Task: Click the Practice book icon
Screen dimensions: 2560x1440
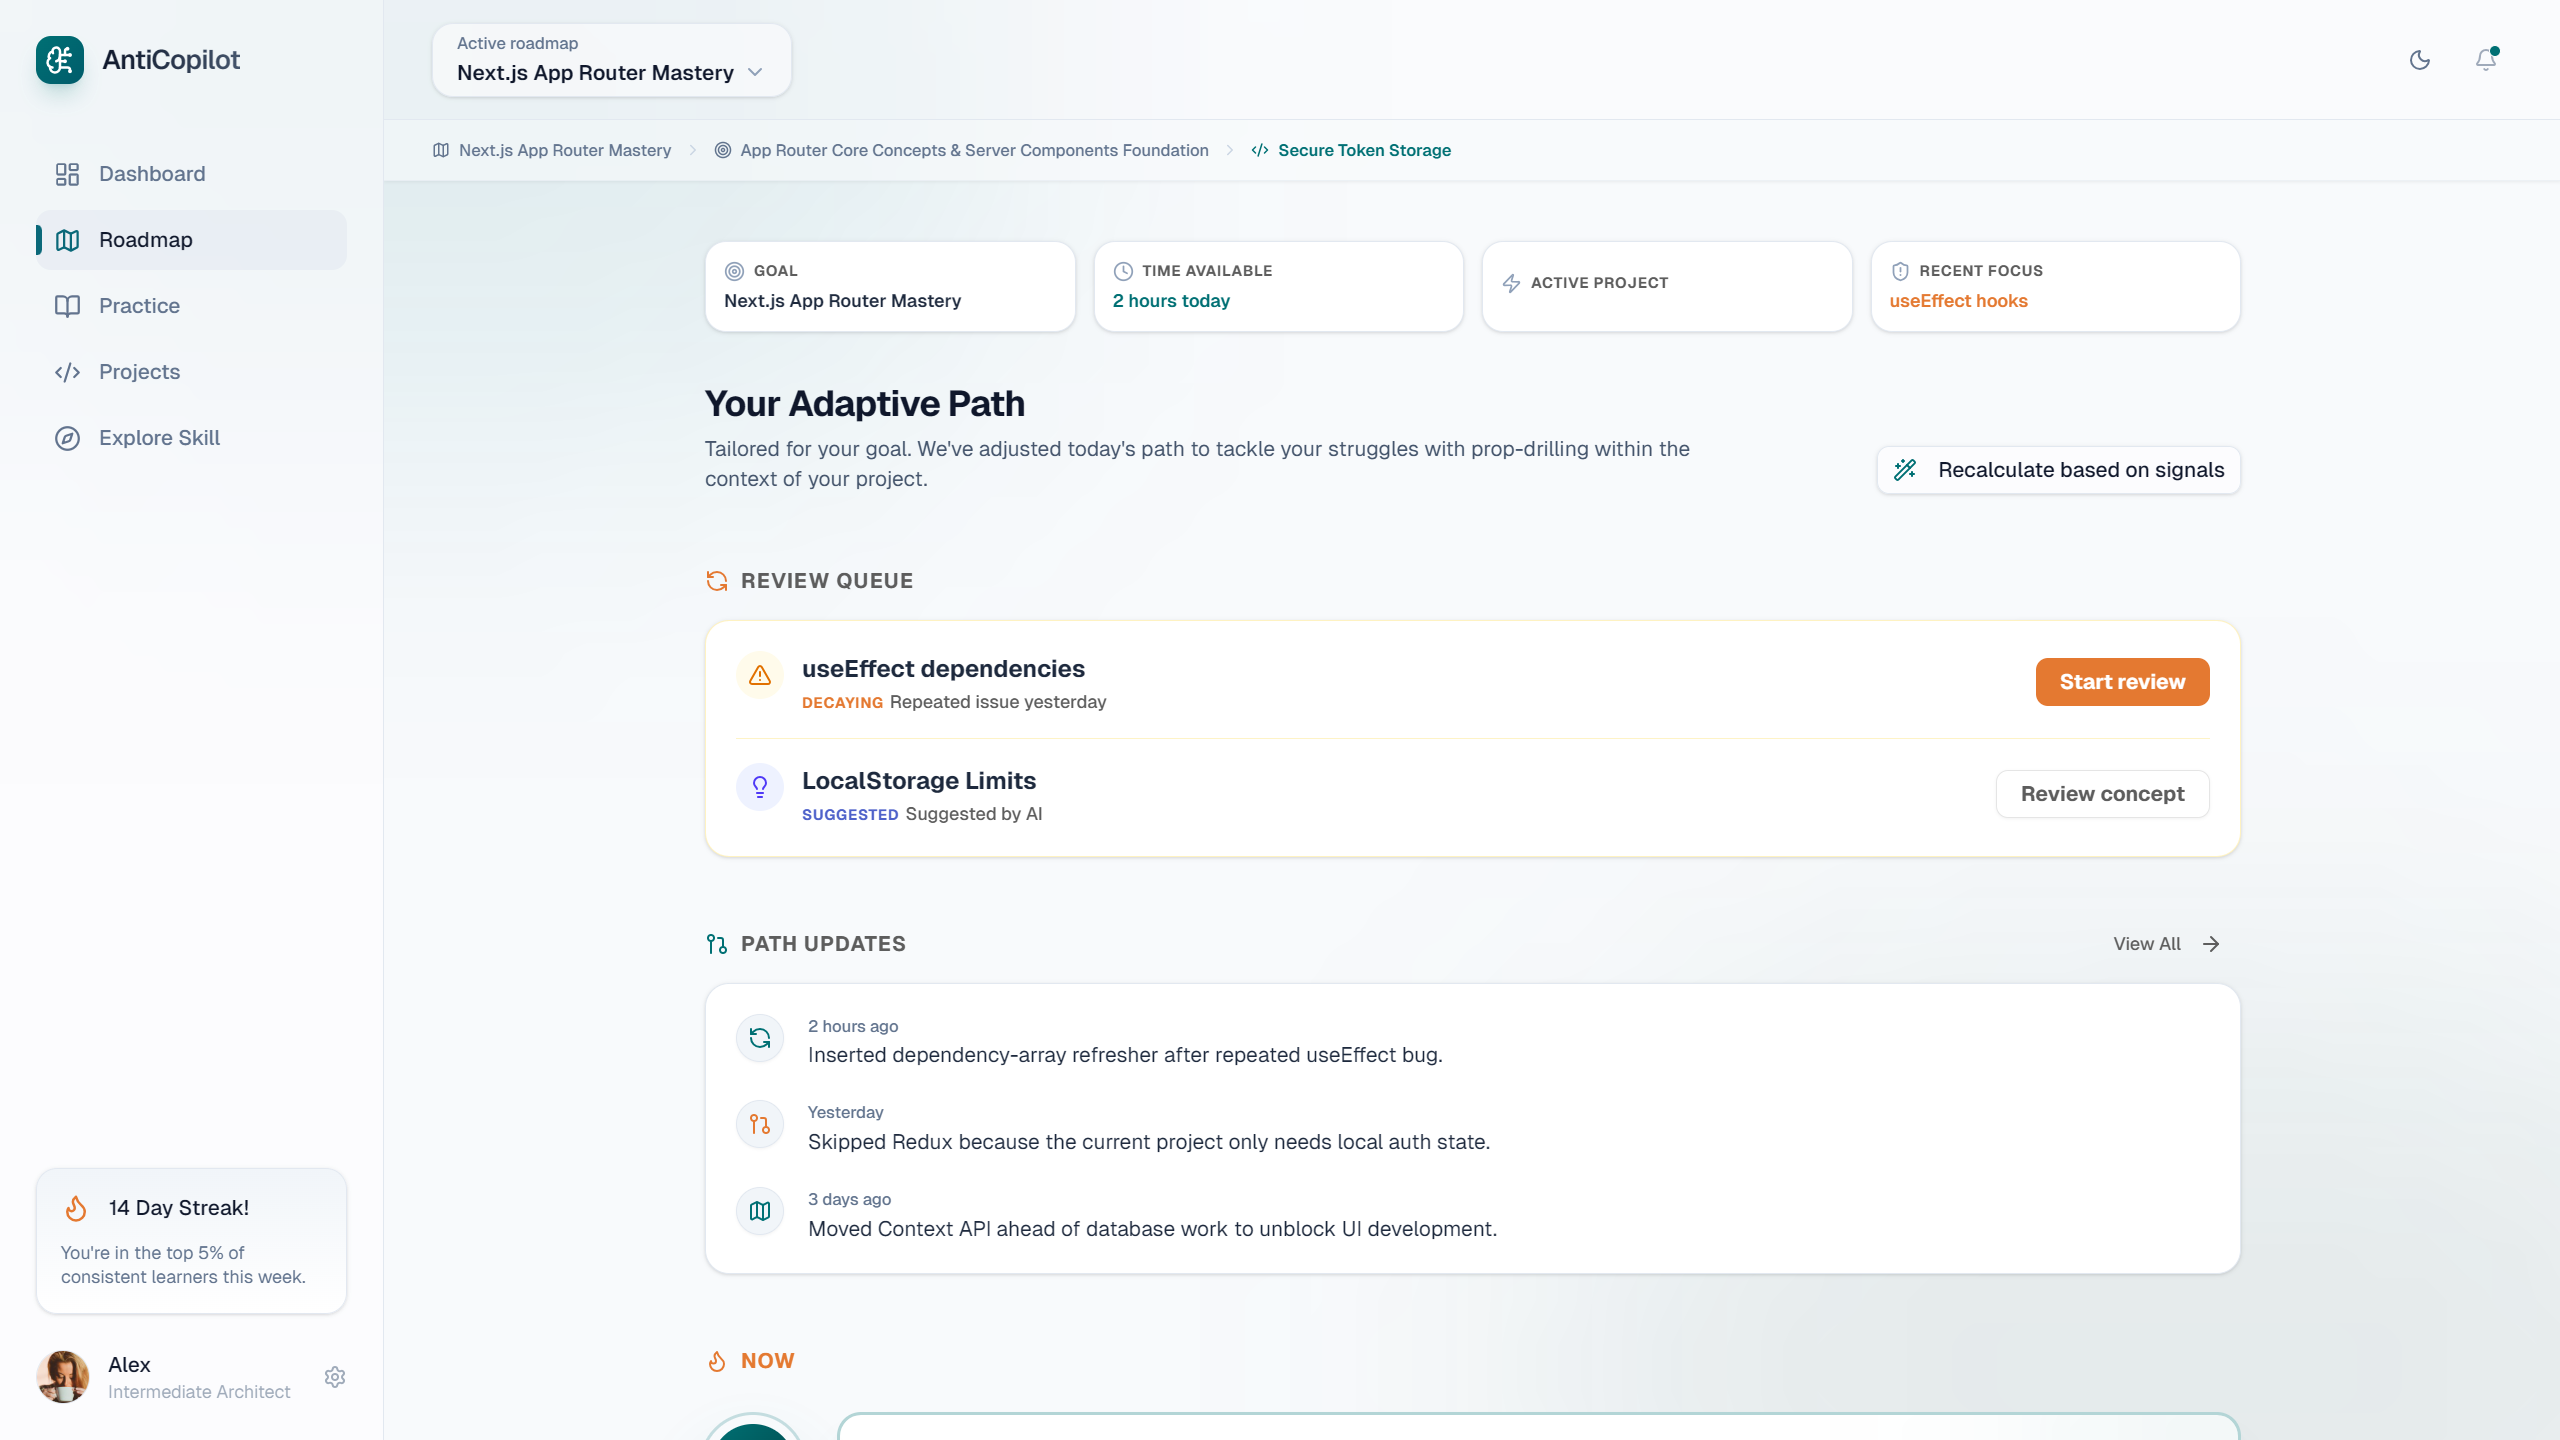Action: (x=67, y=306)
